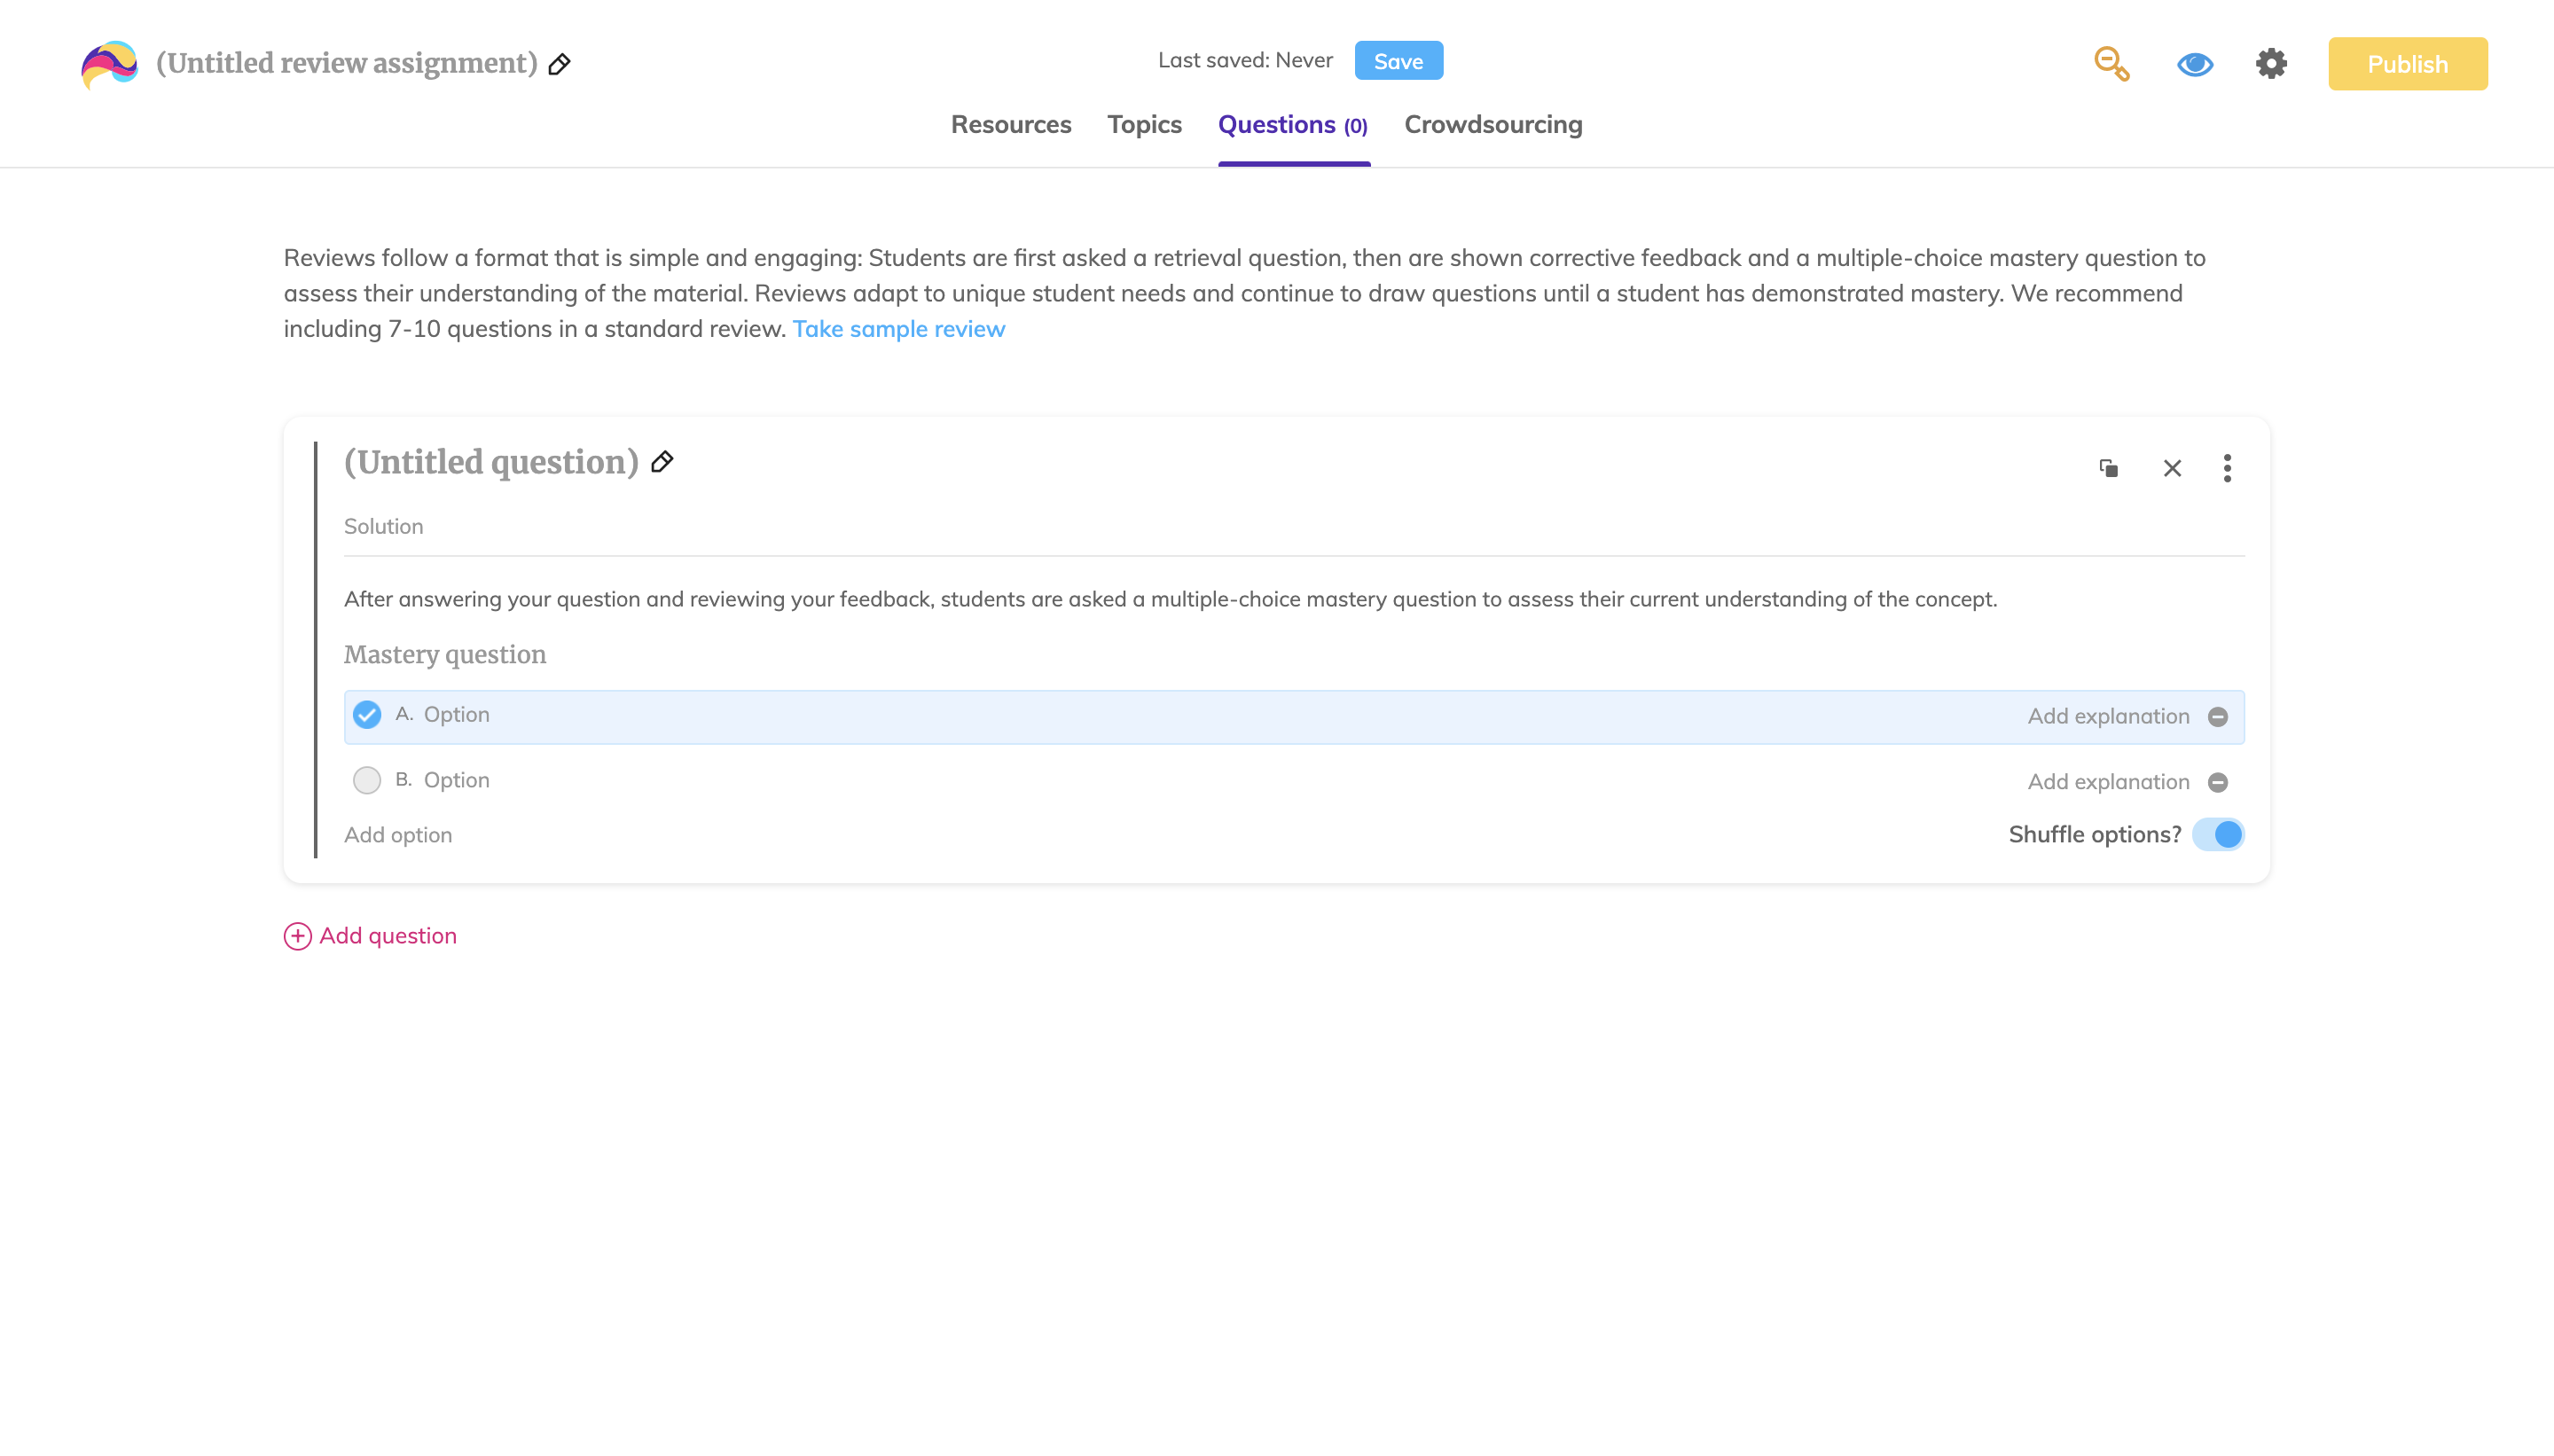
Task: Toggle the Shuffle options switch
Action: pos(2217,834)
